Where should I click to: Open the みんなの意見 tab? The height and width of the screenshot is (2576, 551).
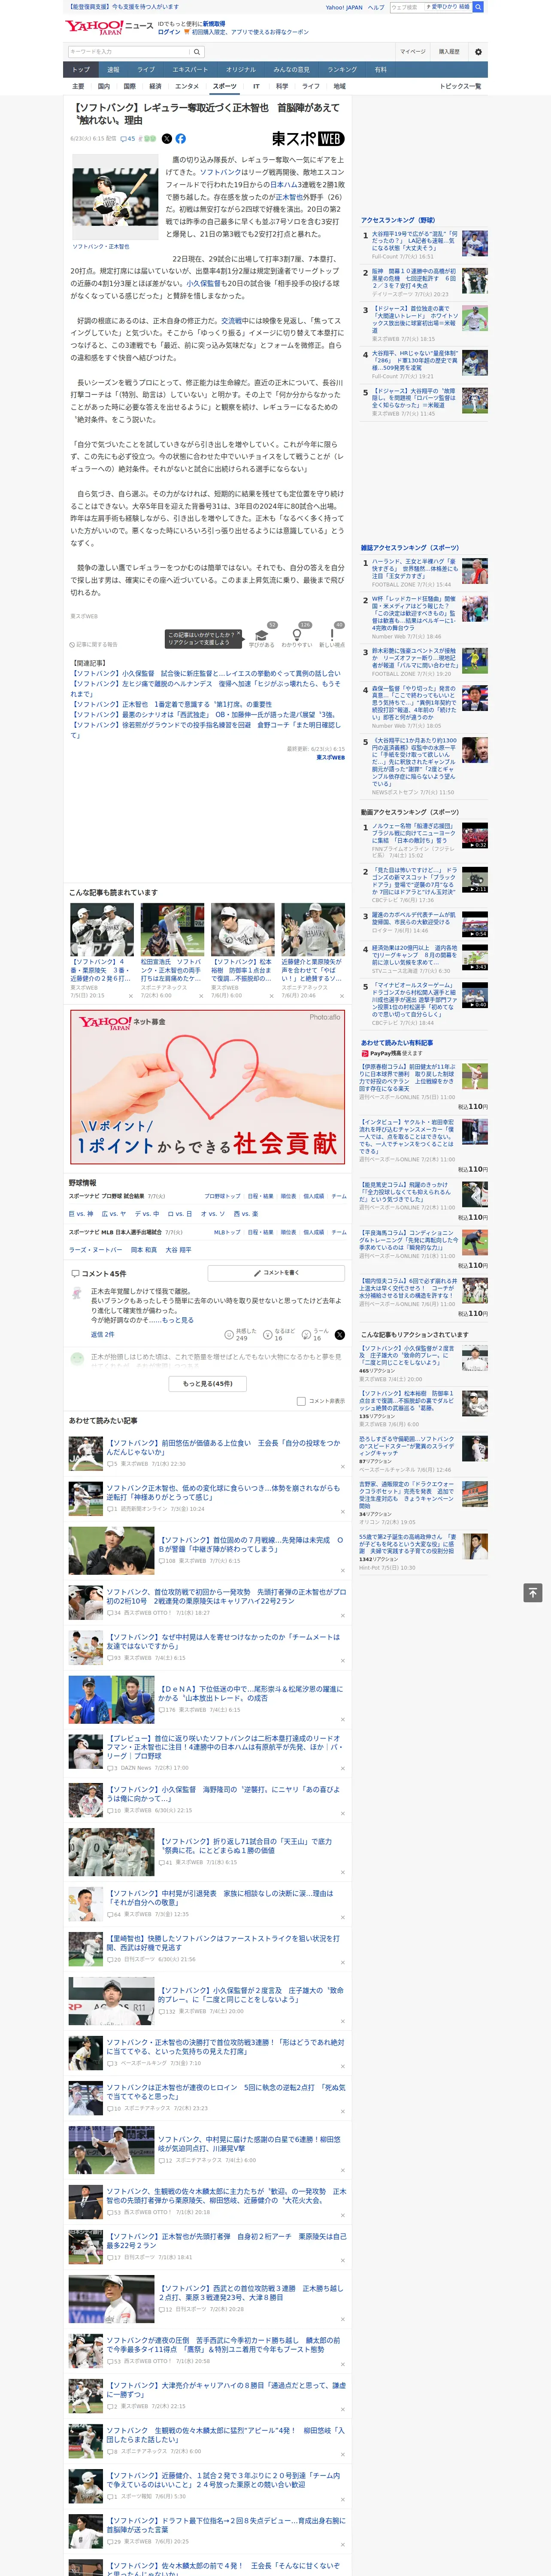(291, 70)
